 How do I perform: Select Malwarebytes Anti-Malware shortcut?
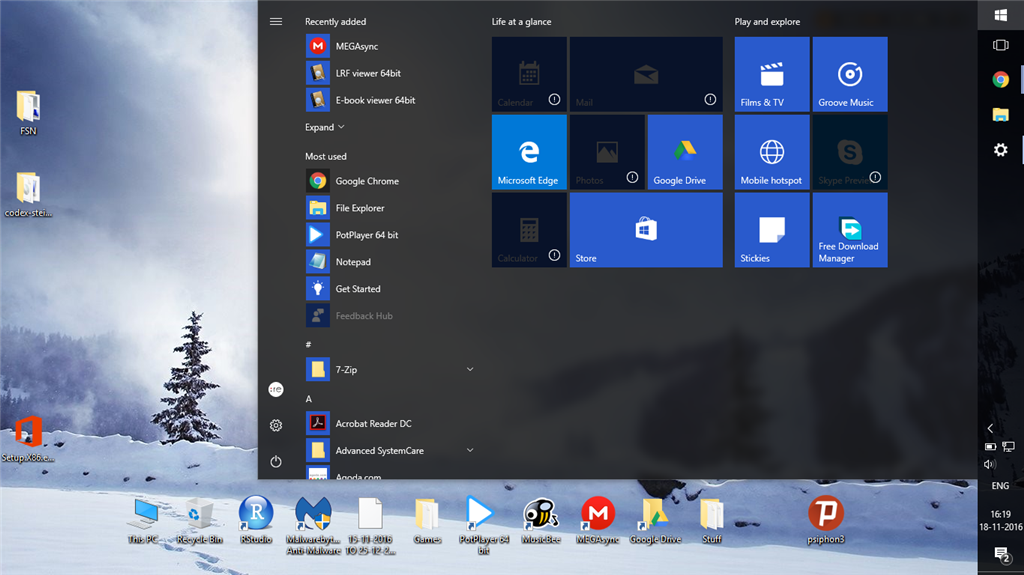click(313, 525)
